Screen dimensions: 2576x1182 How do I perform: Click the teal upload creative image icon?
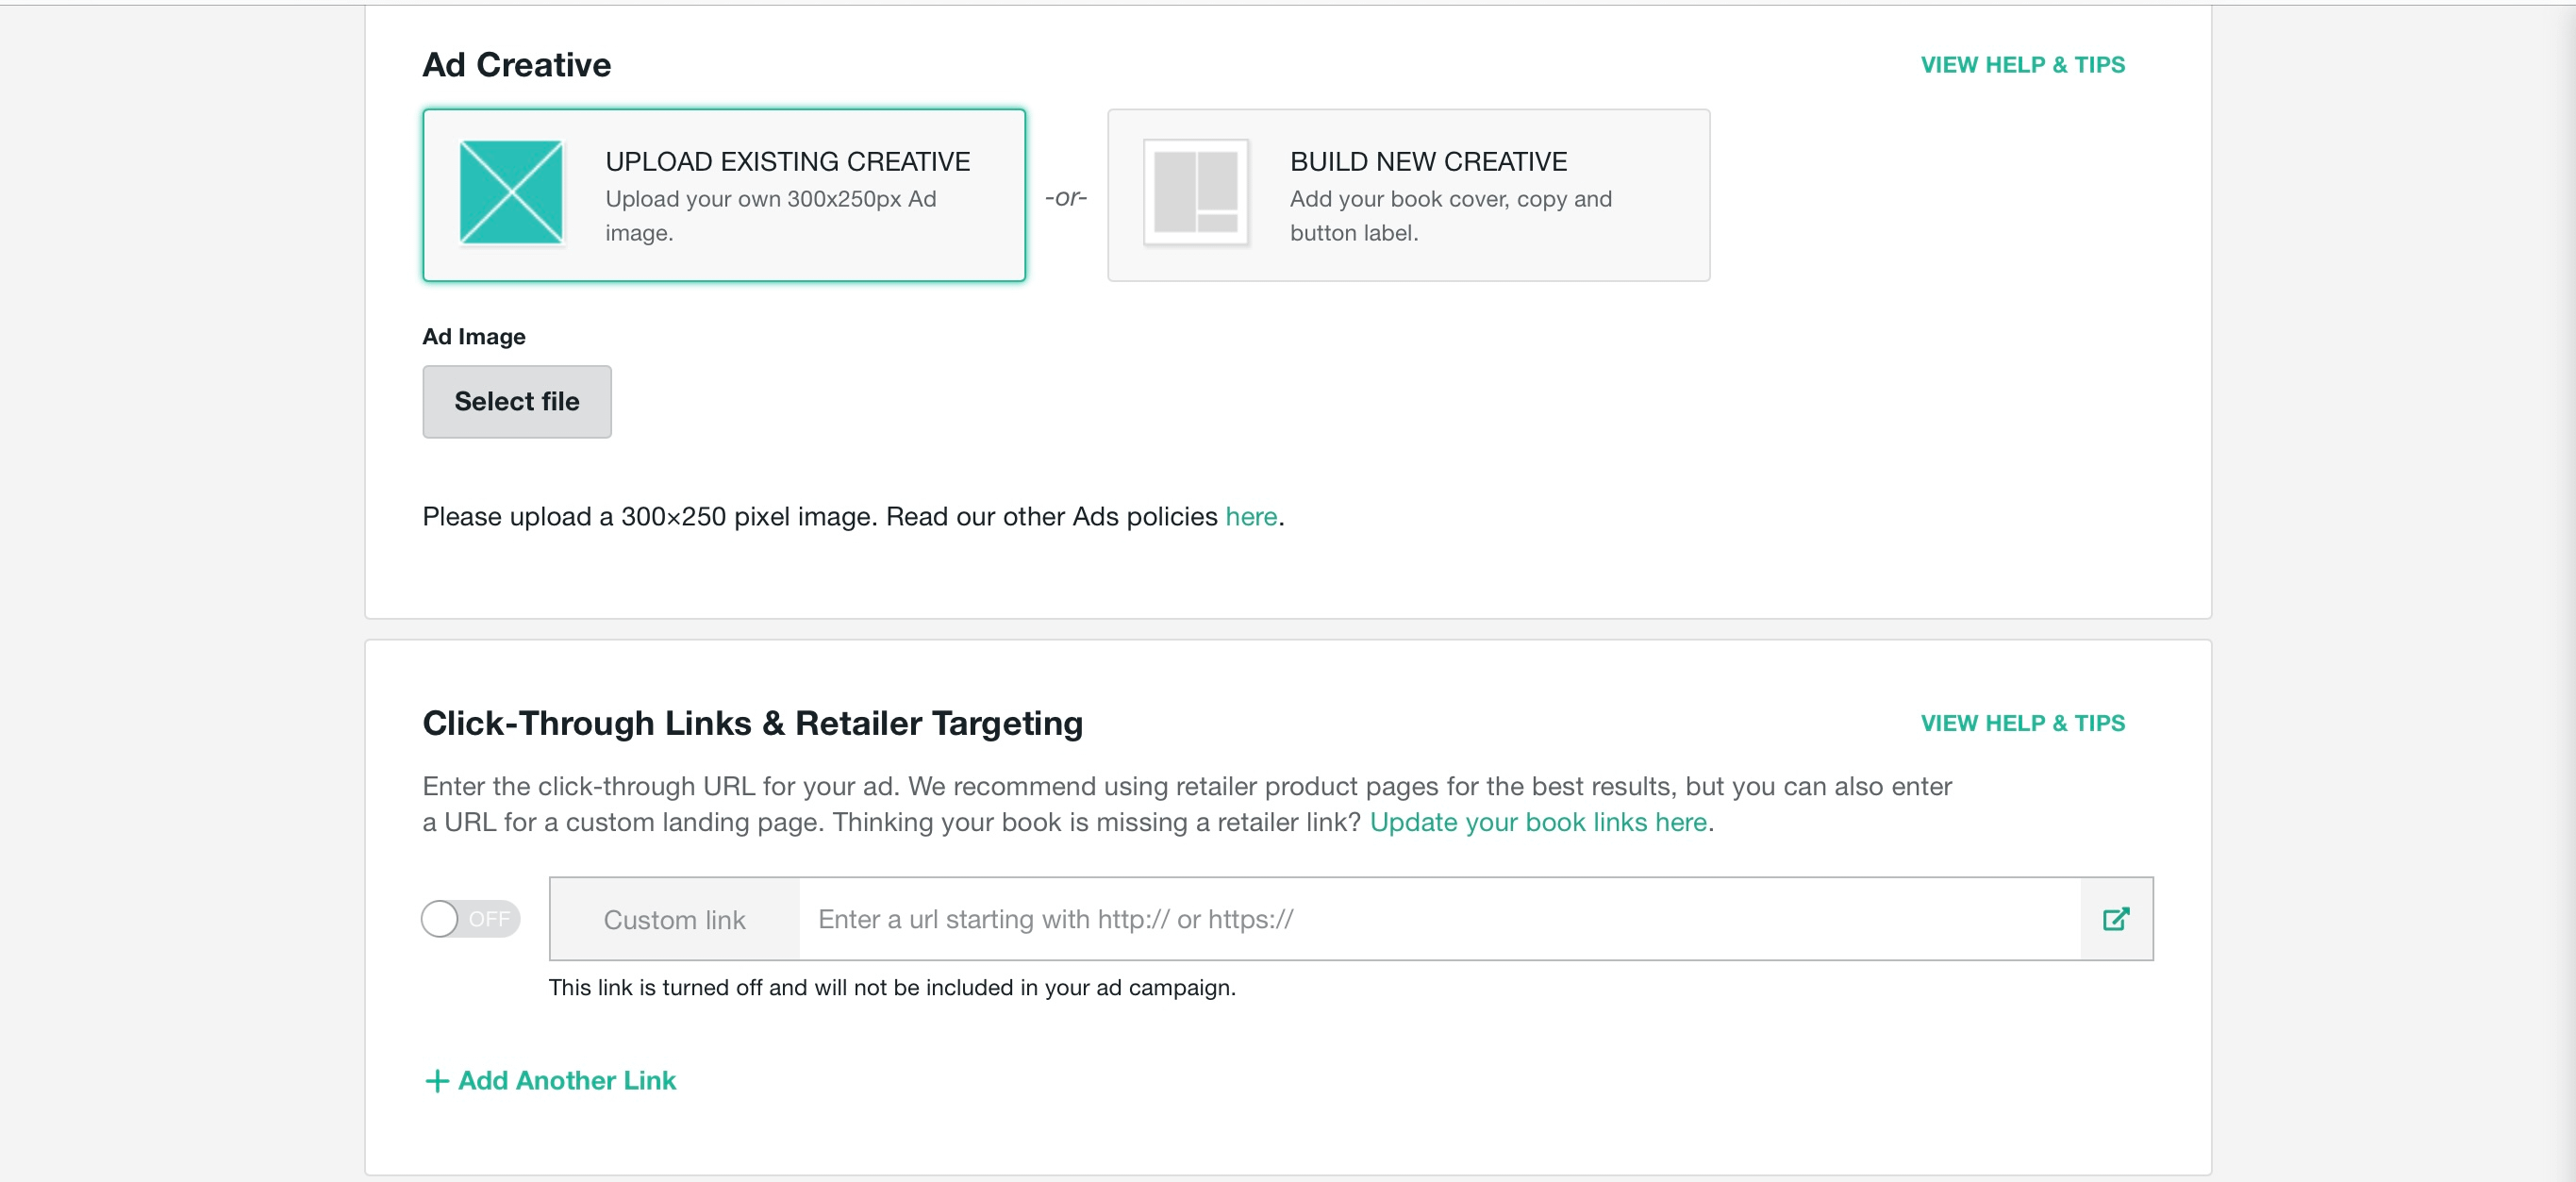pyautogui.click(x=511, y=192)
